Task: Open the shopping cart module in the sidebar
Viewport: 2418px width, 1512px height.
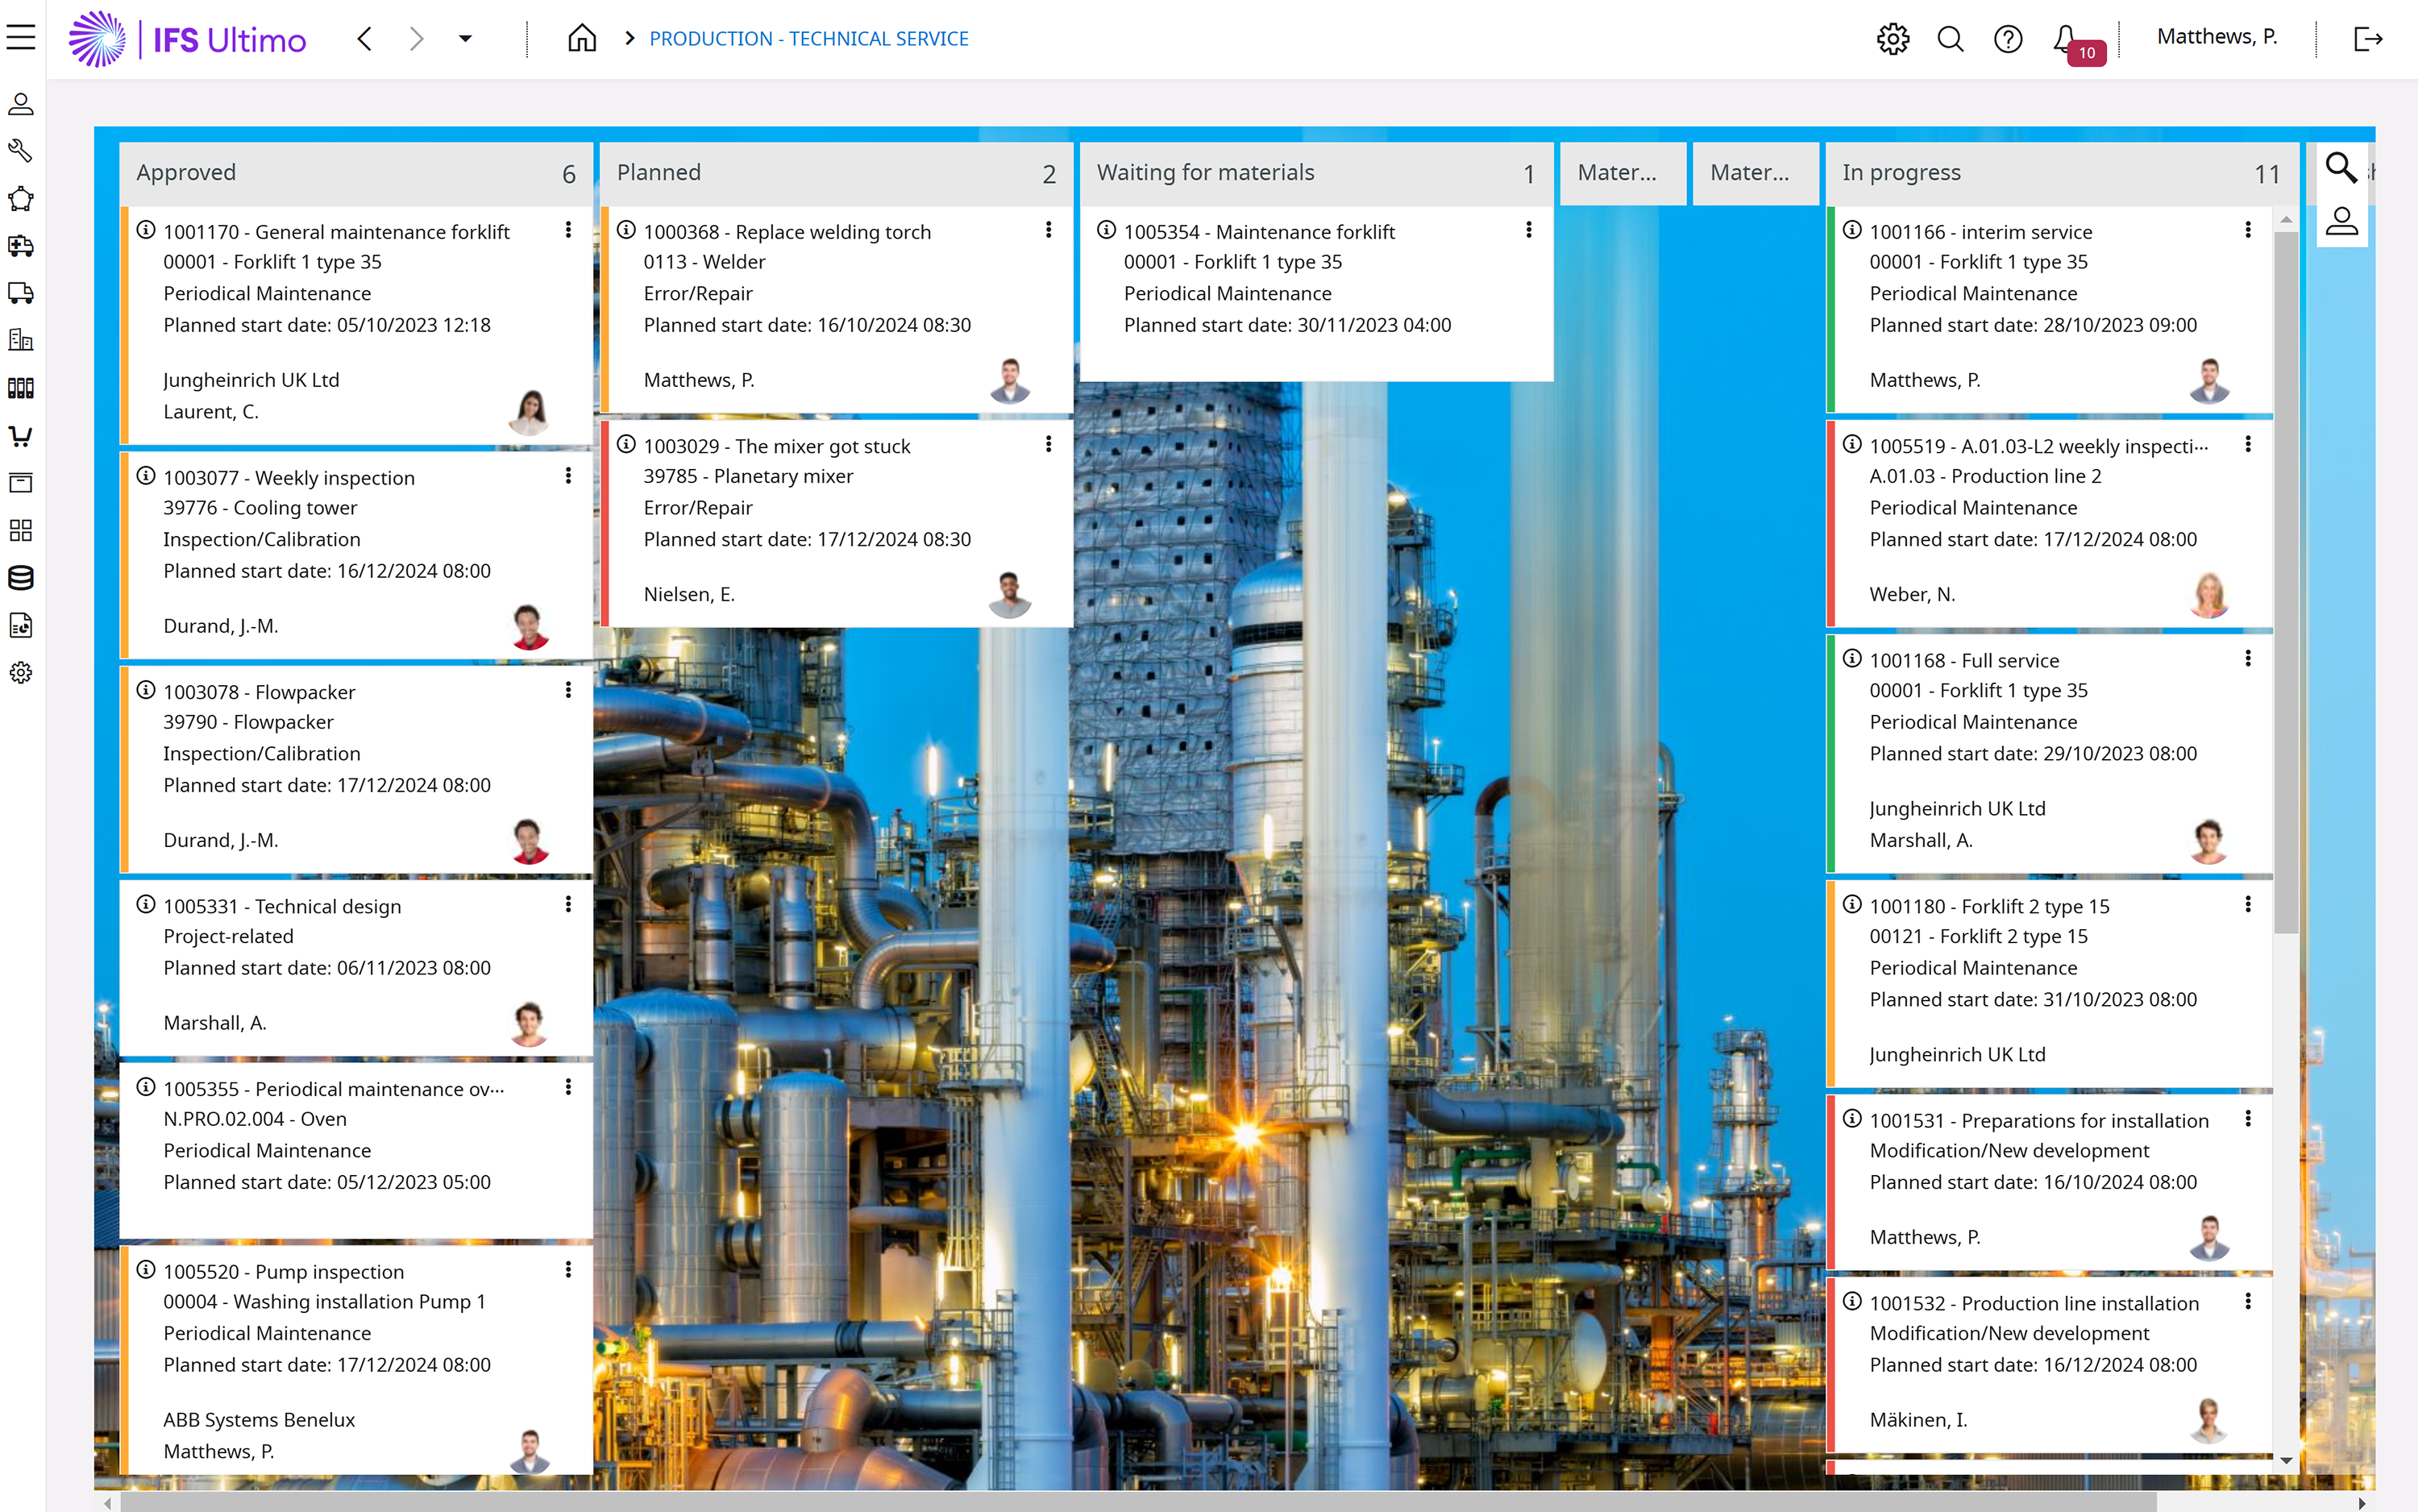Action: click(x=21, y=436)
